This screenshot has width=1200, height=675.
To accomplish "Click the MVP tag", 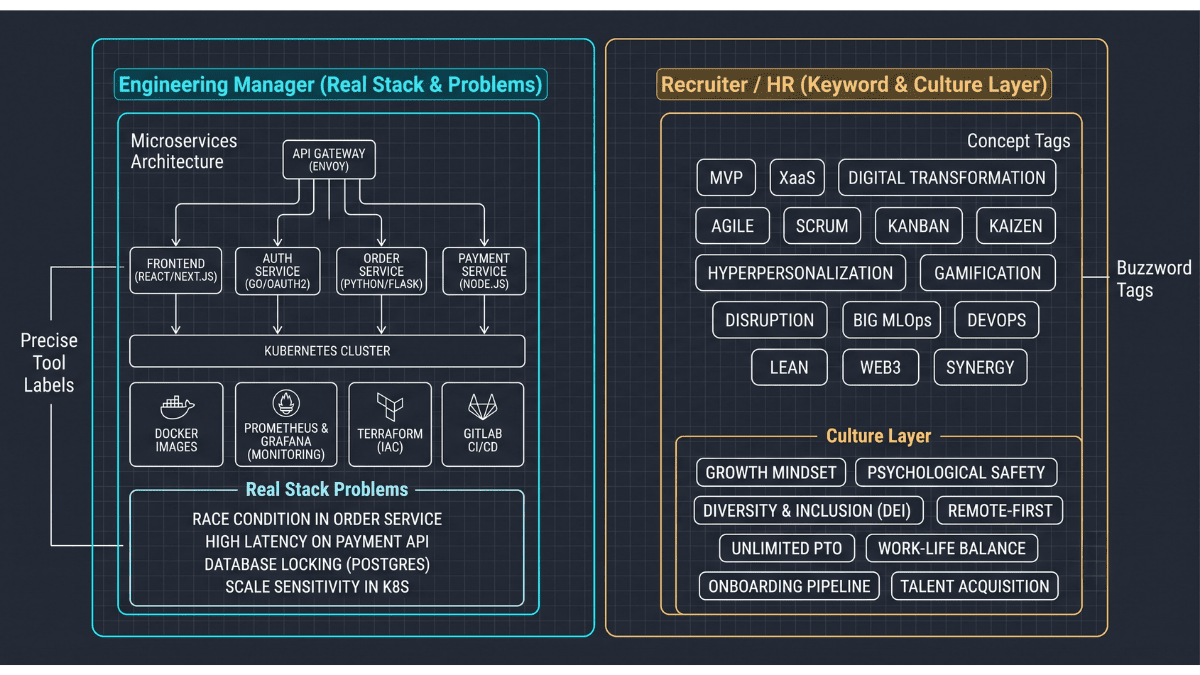I will (726, 178).
